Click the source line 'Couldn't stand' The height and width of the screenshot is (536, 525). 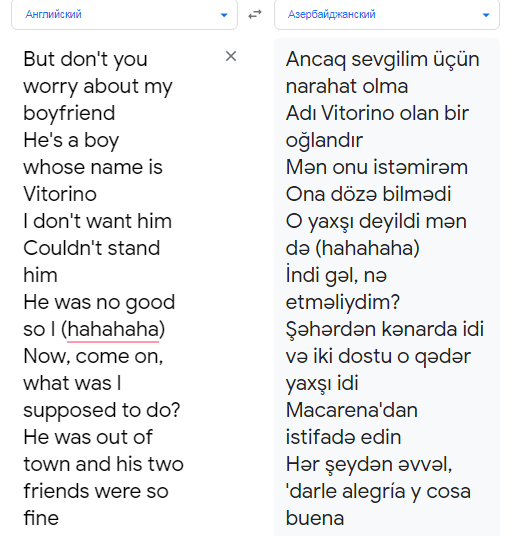pos(92,248)
